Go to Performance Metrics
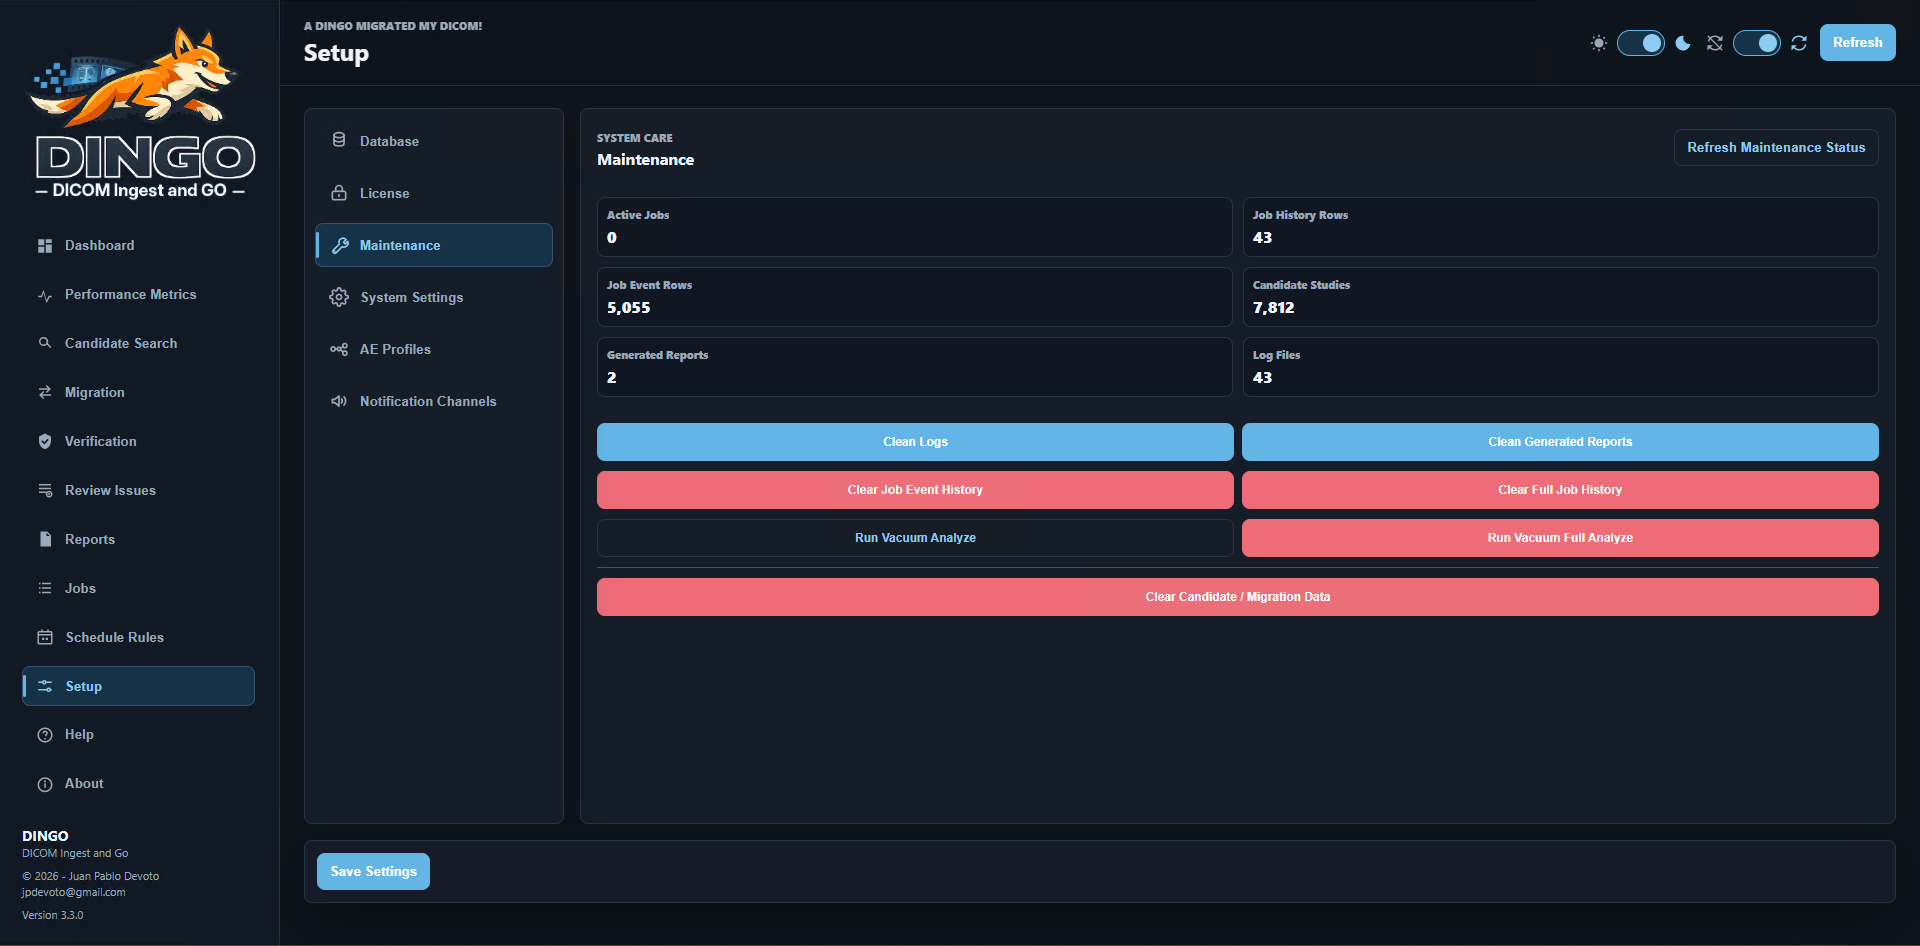 tap(138, 295)
